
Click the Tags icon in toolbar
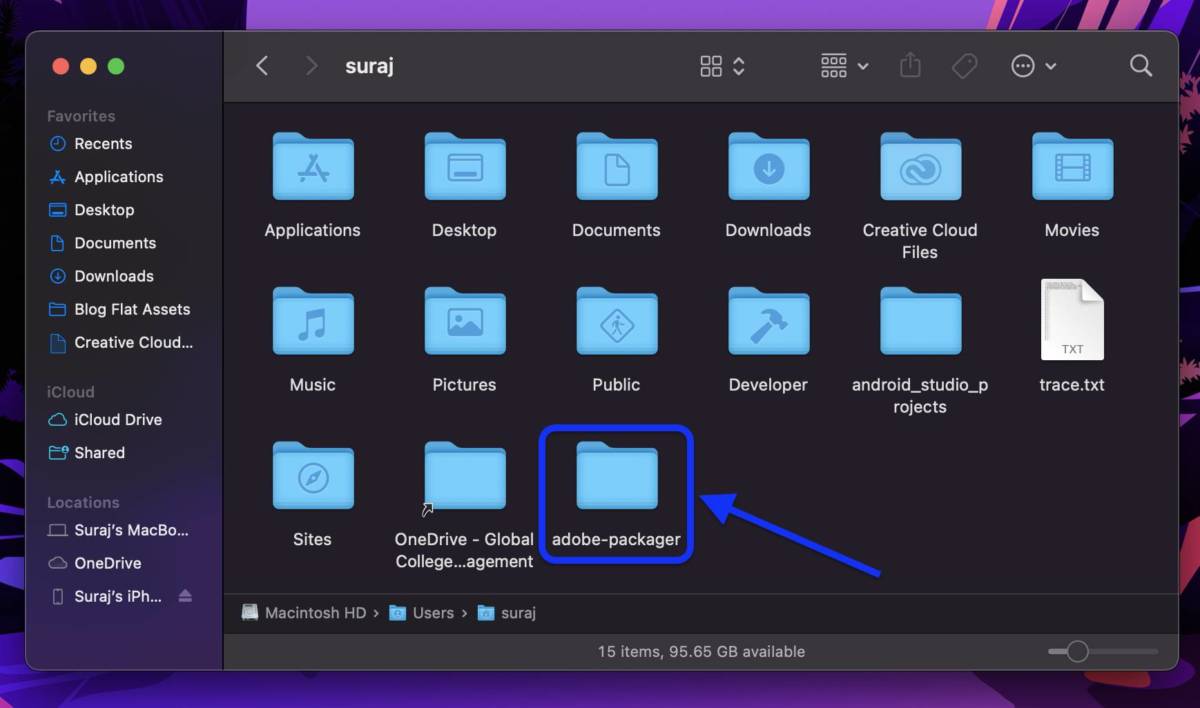click(963, 65)
